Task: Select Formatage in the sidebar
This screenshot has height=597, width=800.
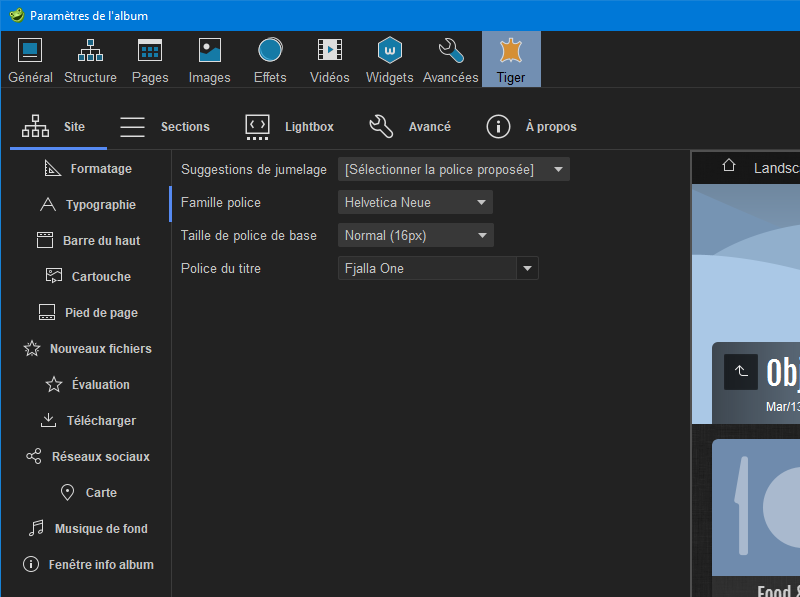Action: 88,169
